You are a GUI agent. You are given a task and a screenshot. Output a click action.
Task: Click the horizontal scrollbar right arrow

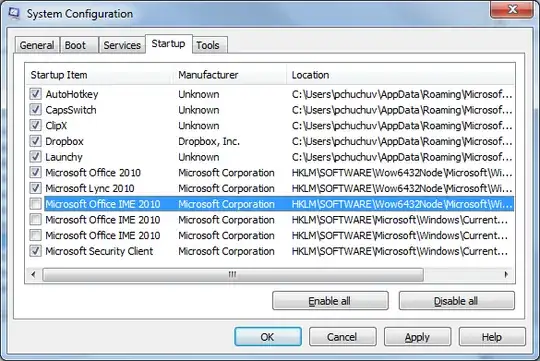pyautogui.click(x=506, y=275)
